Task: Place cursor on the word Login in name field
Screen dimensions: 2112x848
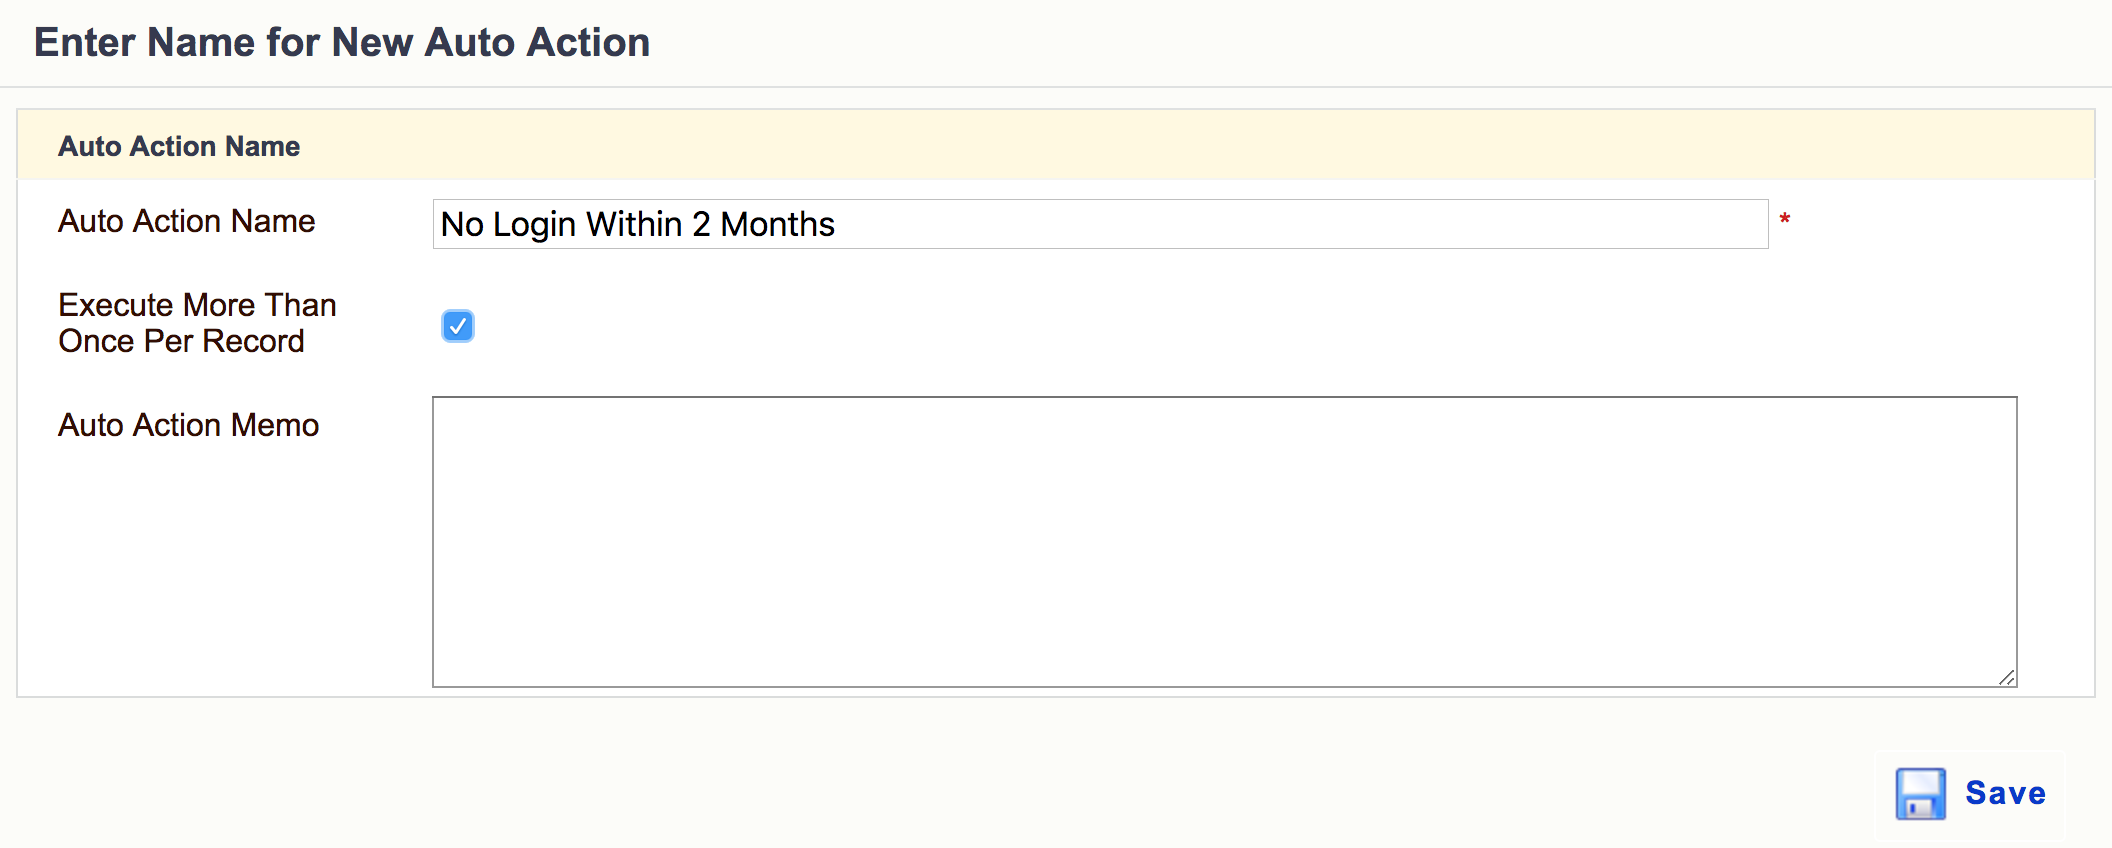Action: pyautogui.click(x=534, y=225)
